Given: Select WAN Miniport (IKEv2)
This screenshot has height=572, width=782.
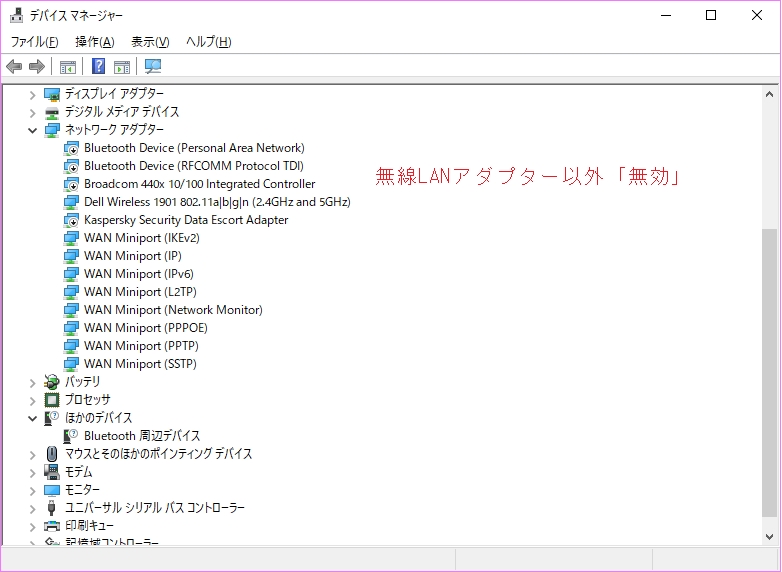Looking at the screenshot, I should tap(142, 238).
